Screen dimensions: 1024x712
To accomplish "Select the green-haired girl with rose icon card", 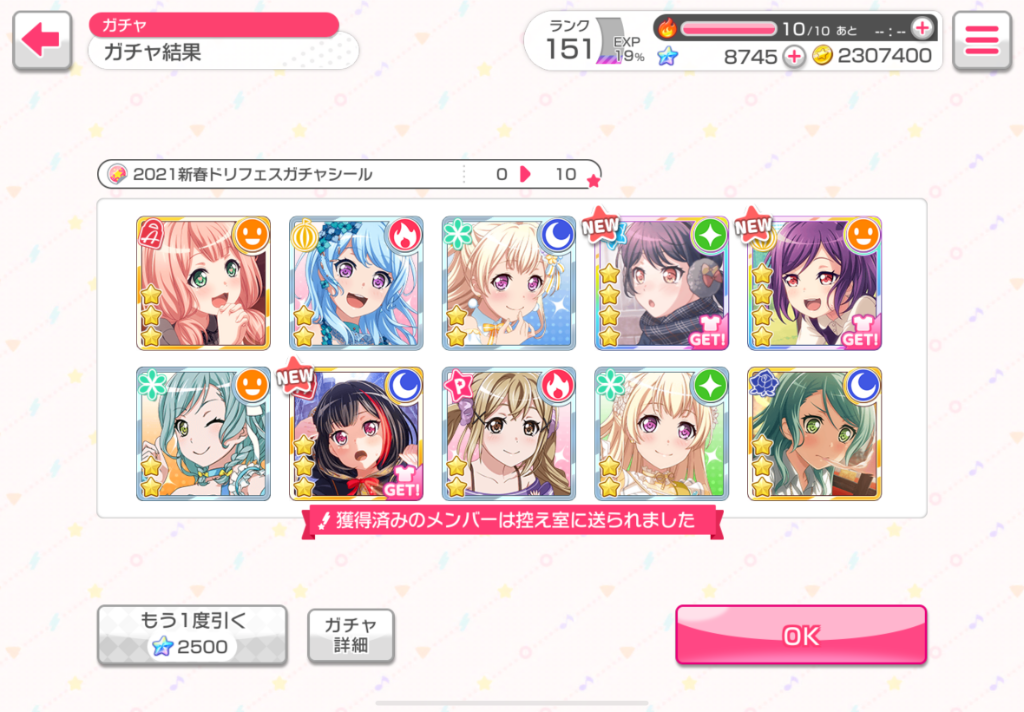I will (x=814, y=434).
